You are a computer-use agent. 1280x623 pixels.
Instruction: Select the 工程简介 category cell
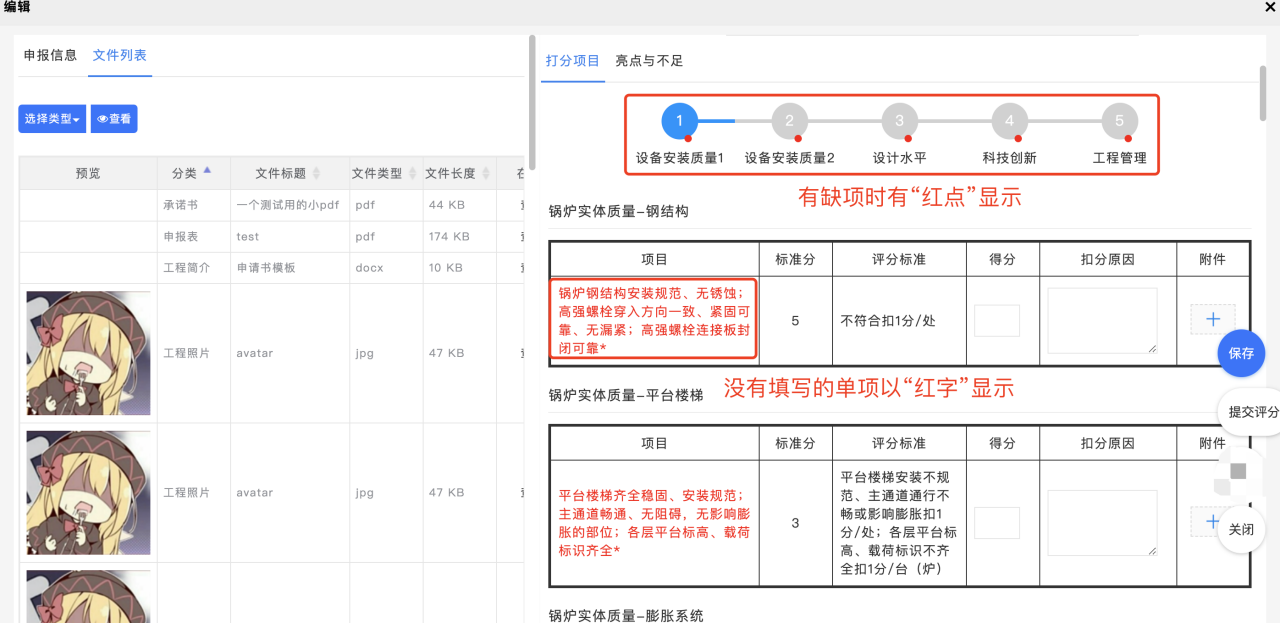pyautogui.click(x=194, y=268)
